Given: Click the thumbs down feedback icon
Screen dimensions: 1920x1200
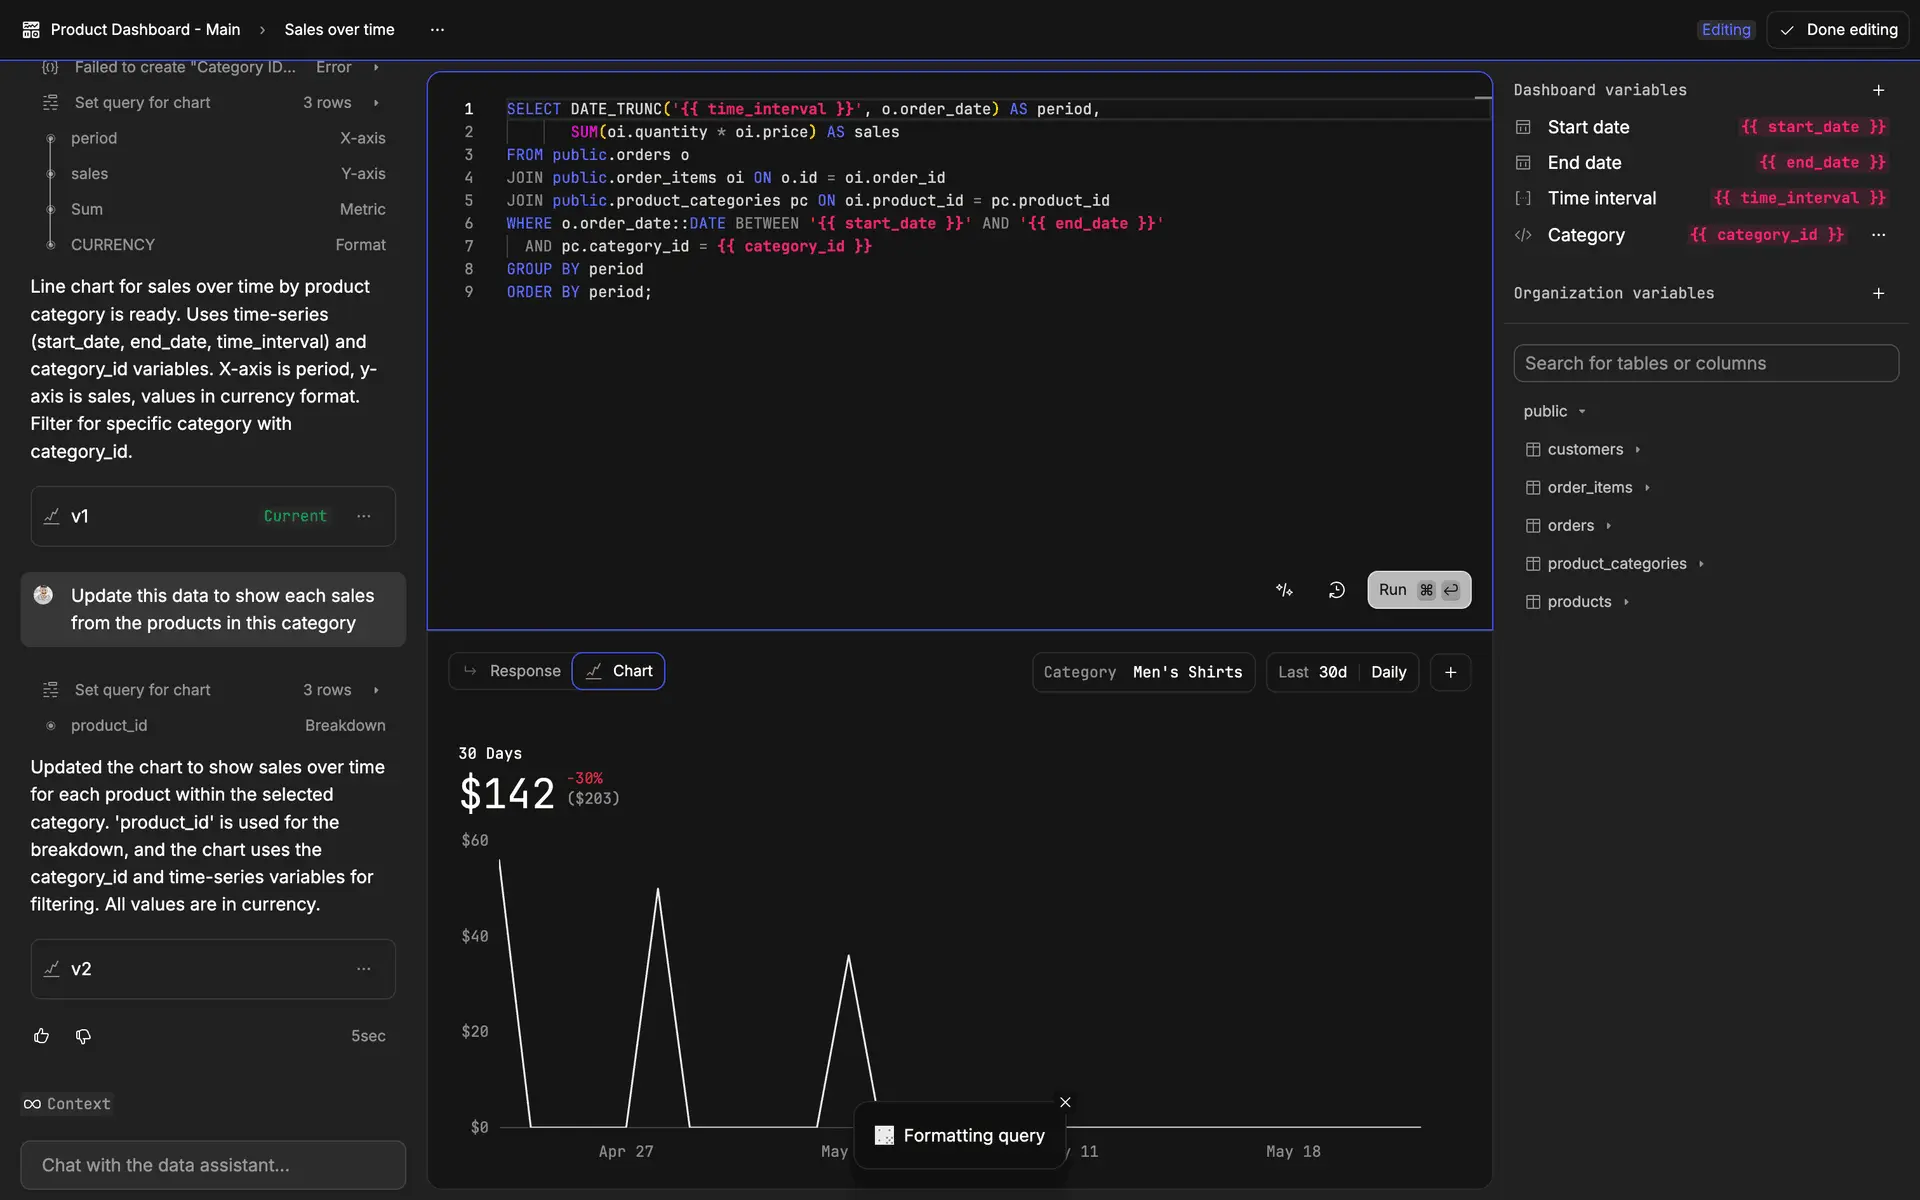Looking at the screenshot, I should pos(83,1036).
